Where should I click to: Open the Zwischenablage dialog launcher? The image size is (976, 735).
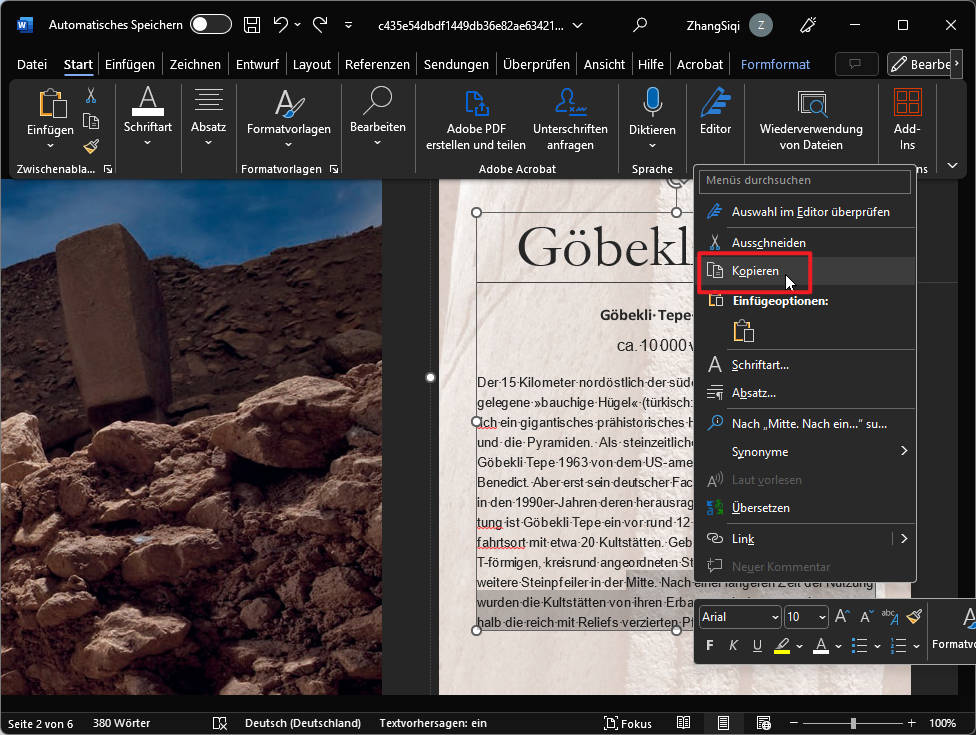(108, 169)
